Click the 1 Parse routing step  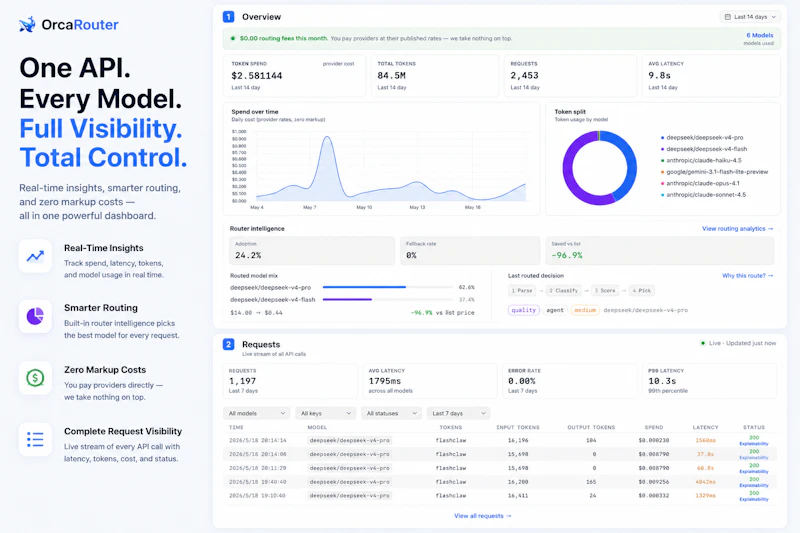(x=522, y=291)
